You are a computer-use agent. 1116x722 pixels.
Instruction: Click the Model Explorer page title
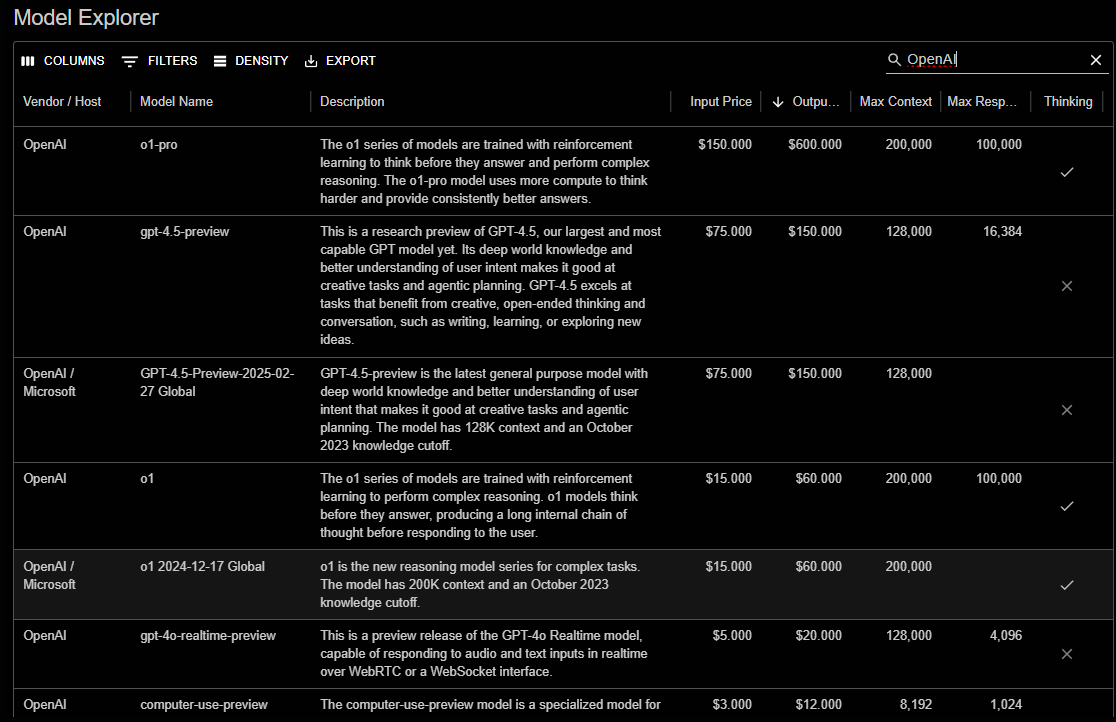coord(86,18)
